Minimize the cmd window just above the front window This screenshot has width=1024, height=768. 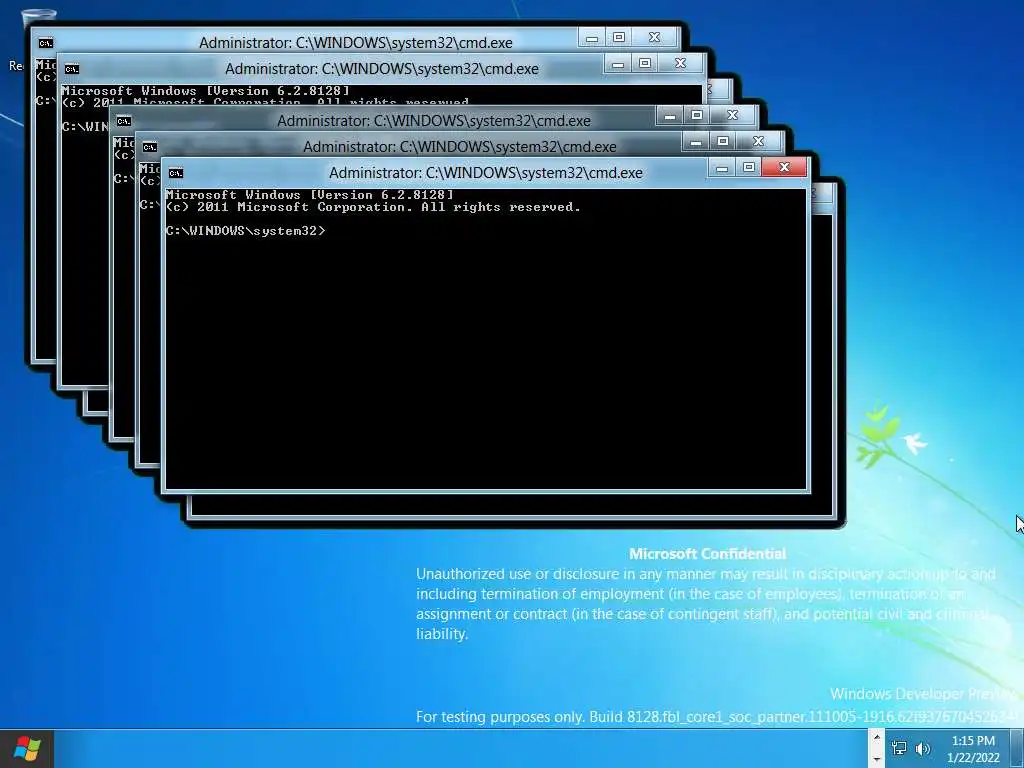pos(696,142)
